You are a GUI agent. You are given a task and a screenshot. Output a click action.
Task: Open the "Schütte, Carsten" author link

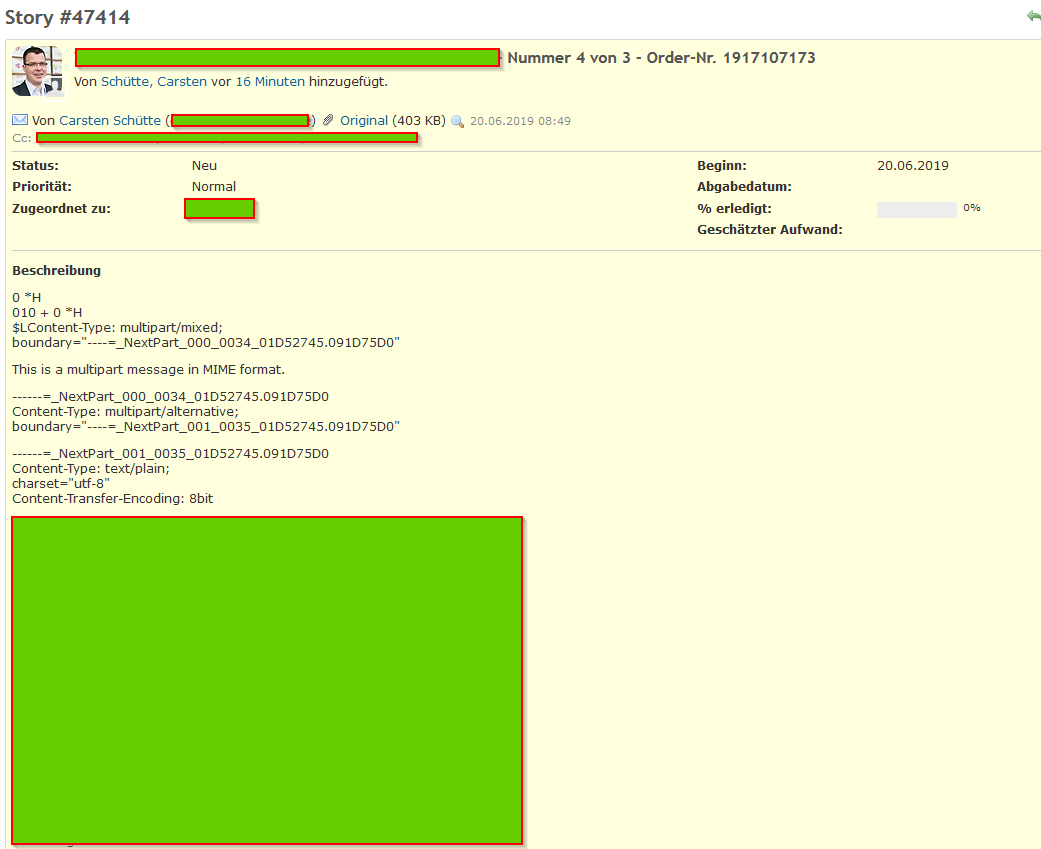tap(153, 81)
